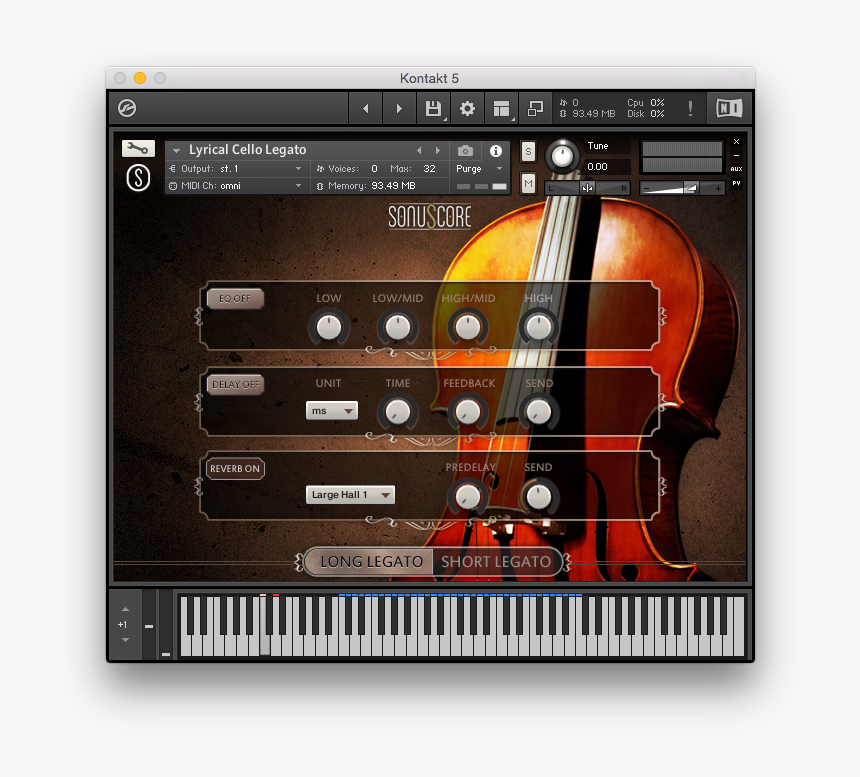Toggle the EQ OFF switch
Image resolution: width=860 pixels, height=777 pixels.
coord(235,299)
